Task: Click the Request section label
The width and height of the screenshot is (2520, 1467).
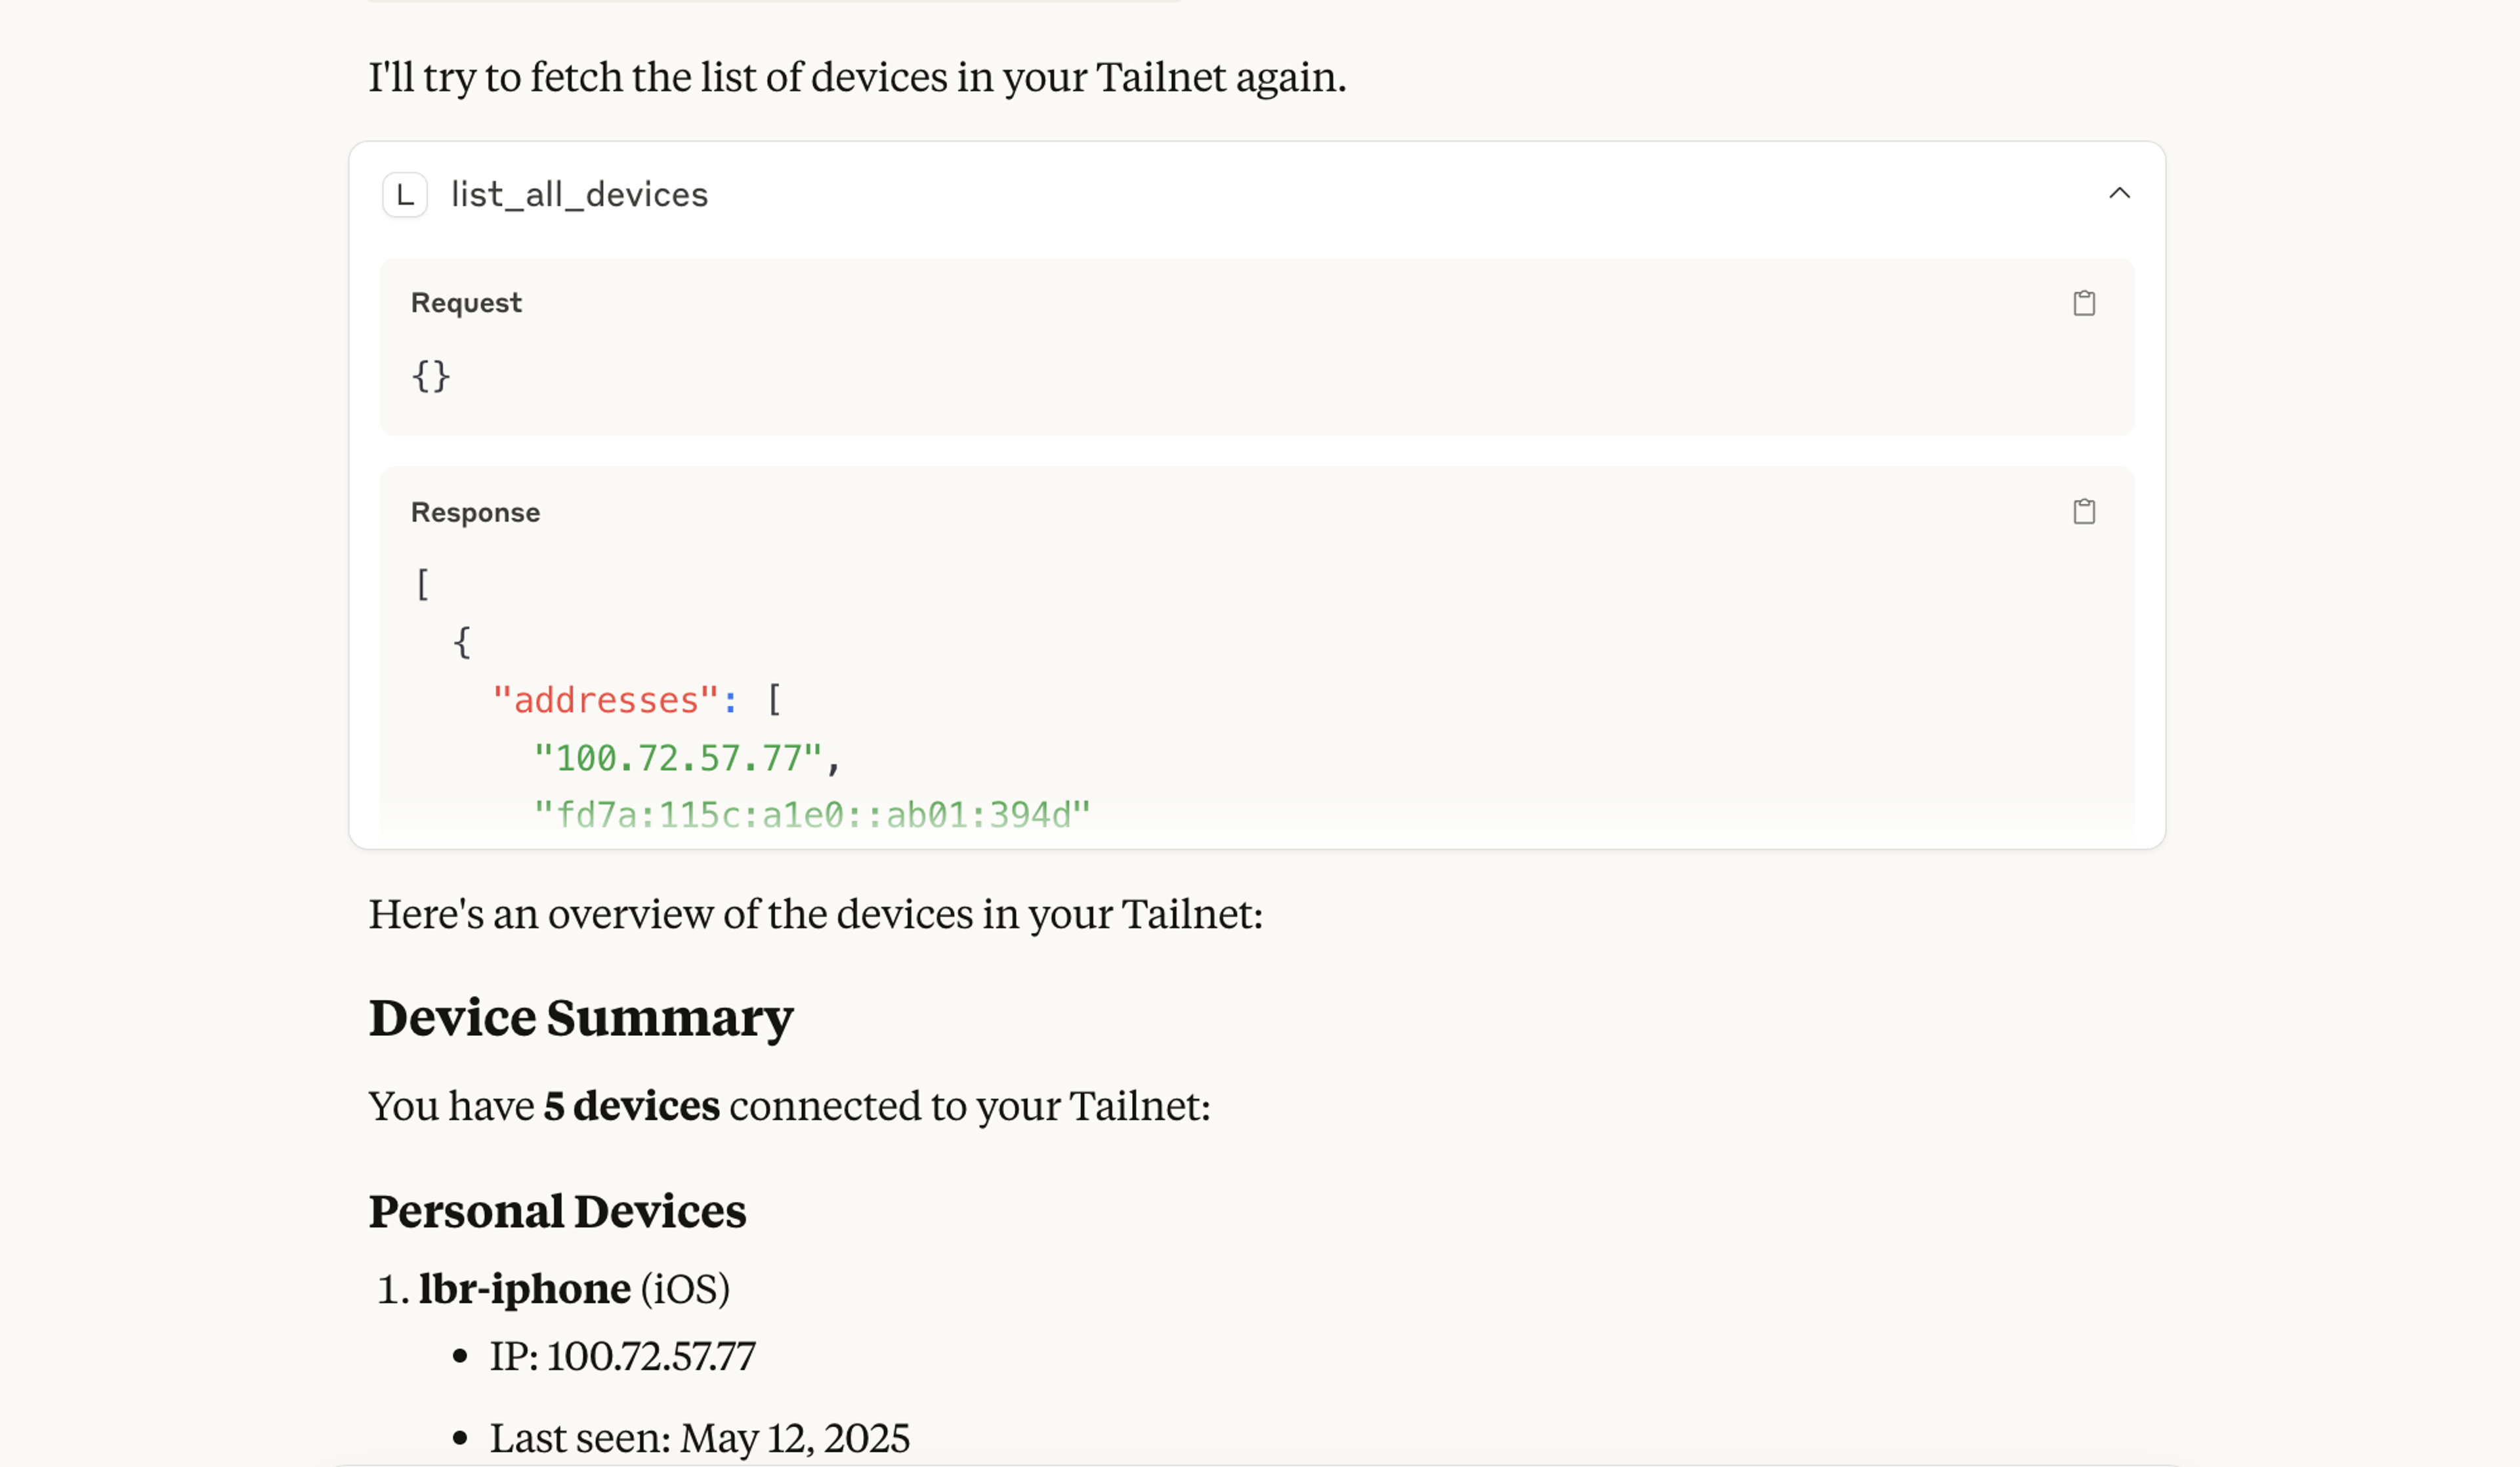Action: (x=466, y=302)
